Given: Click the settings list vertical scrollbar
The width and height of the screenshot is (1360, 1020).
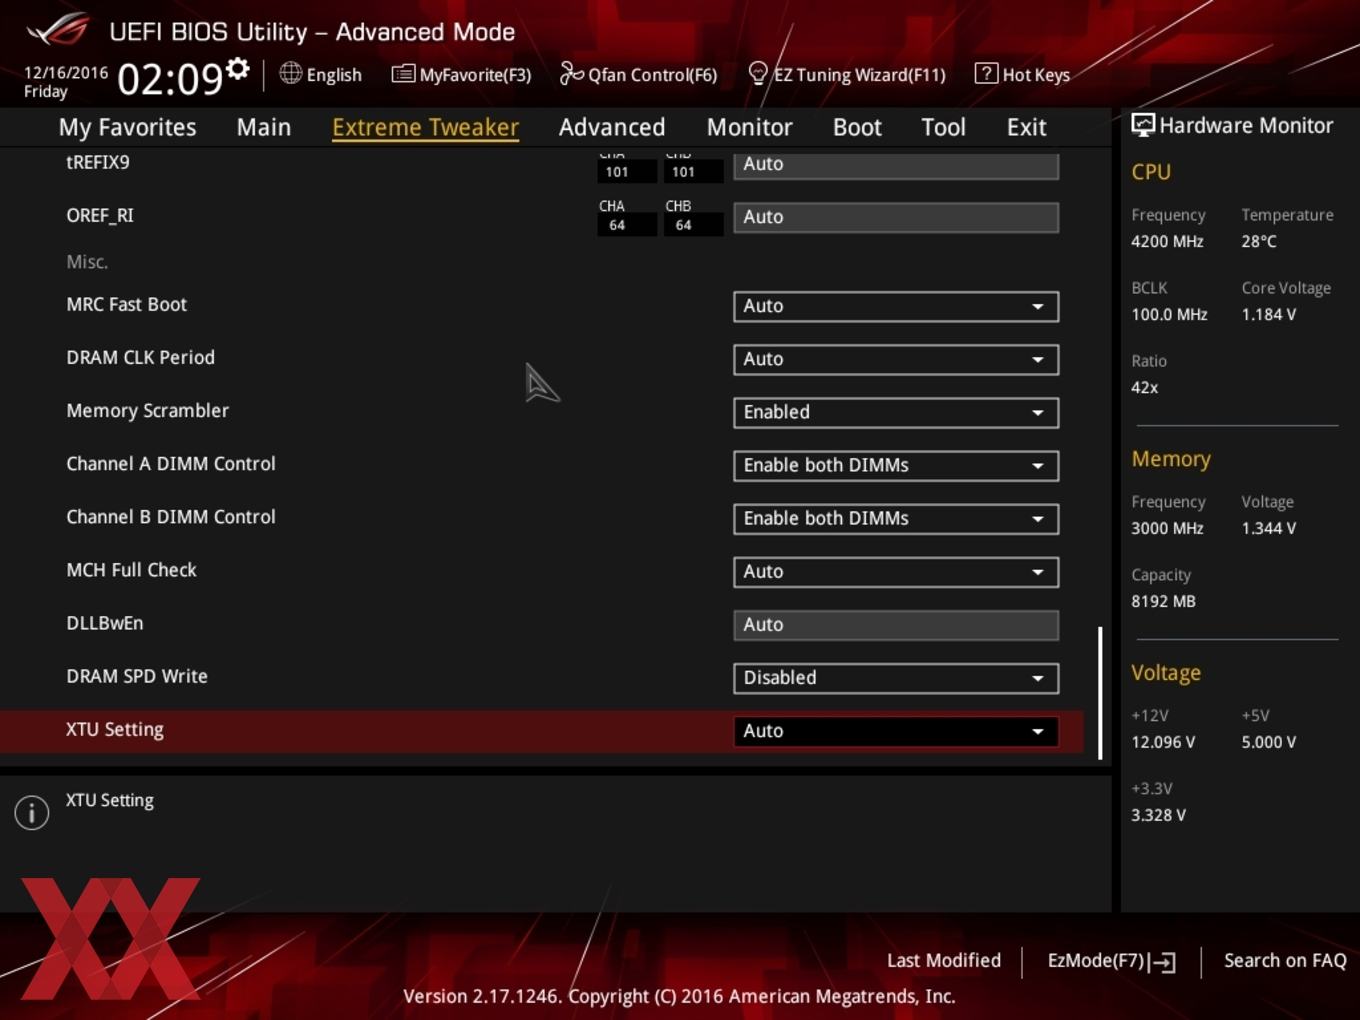Looking at the screenshot, I should (x=1100, y=693).
